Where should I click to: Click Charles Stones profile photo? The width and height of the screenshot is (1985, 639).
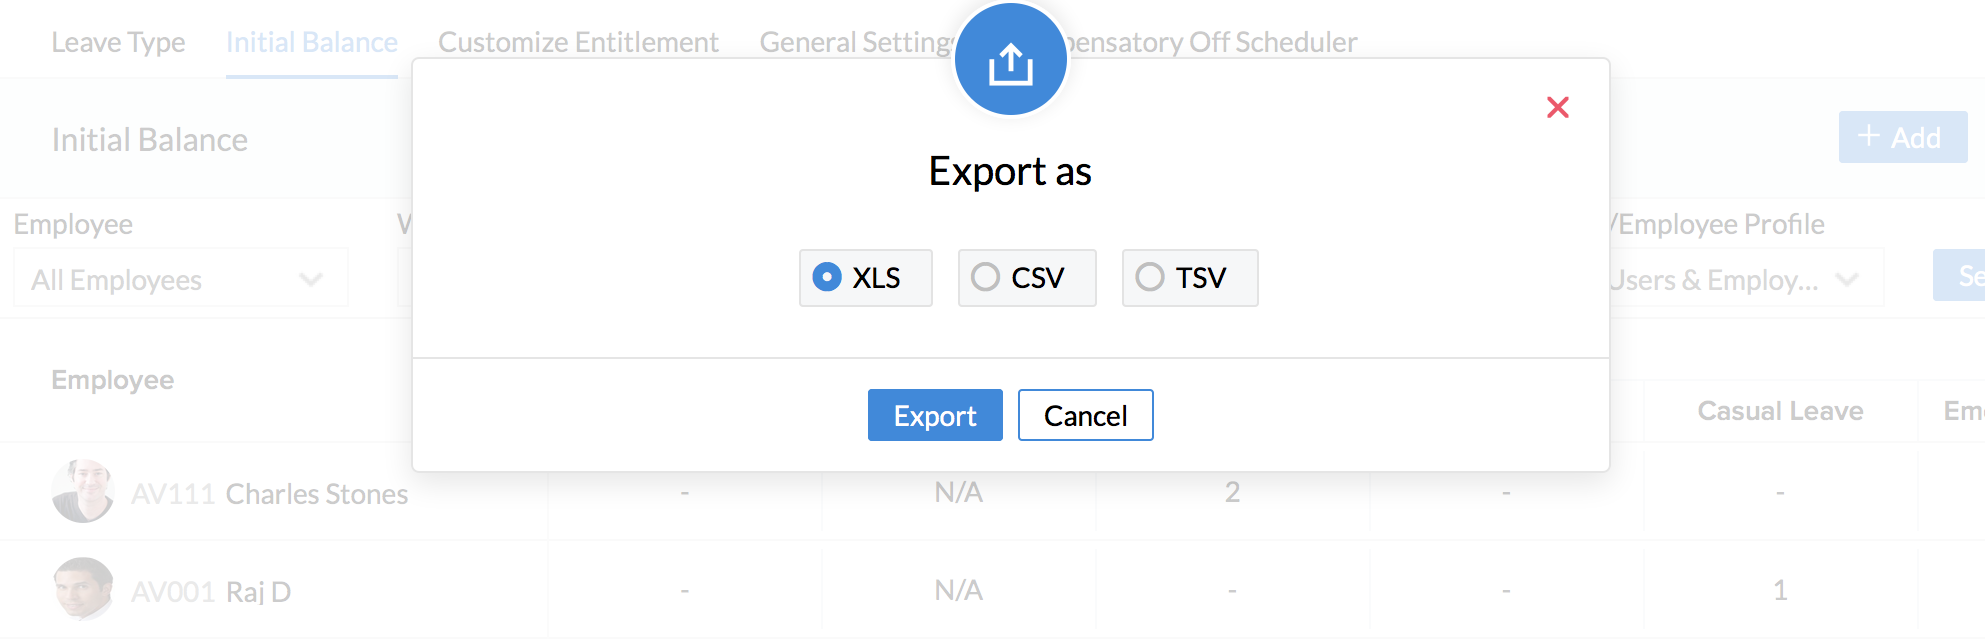coord(82,491)
